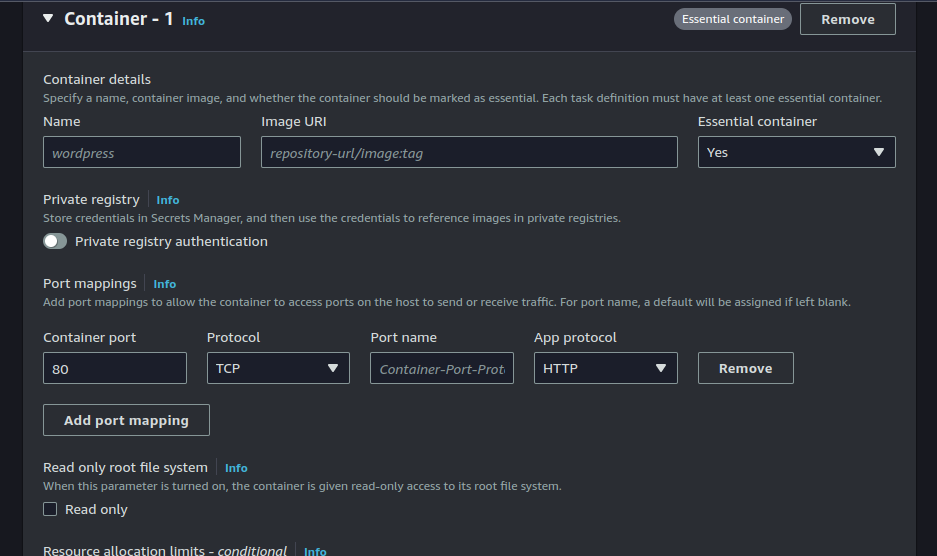937x556 pixels.
Task: Open the App protocol HTTP dropdown
Action: click(x=605, y=369)
